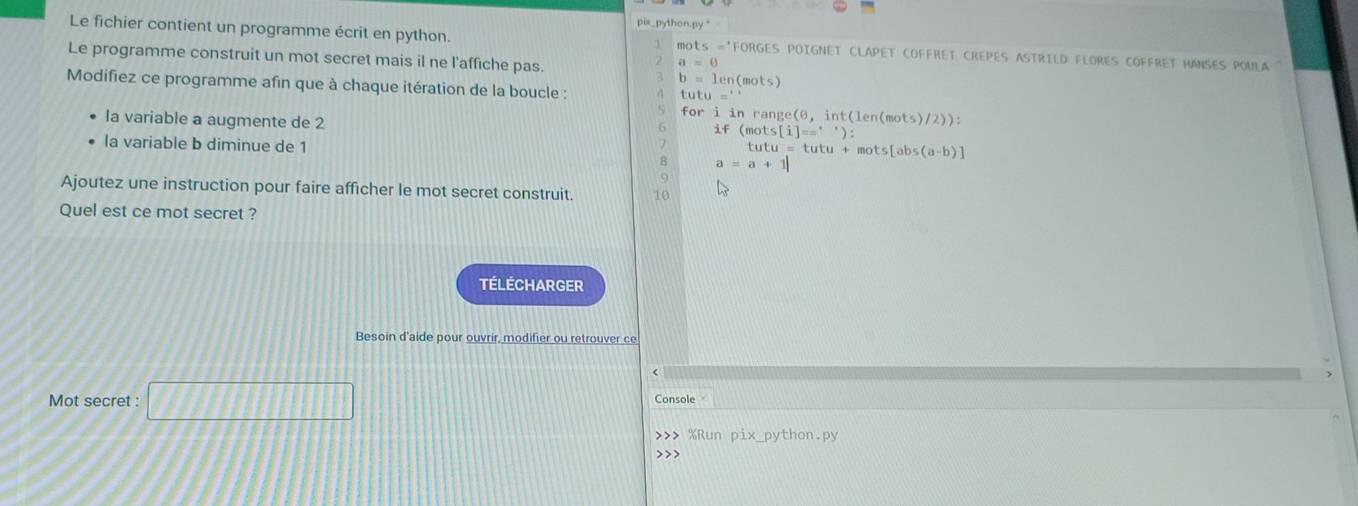Image resolution: width=1358 pixels, height=506 pixels.
Task: Click the console vertical scrollbar up arrow
Action: click(1338, 417)
